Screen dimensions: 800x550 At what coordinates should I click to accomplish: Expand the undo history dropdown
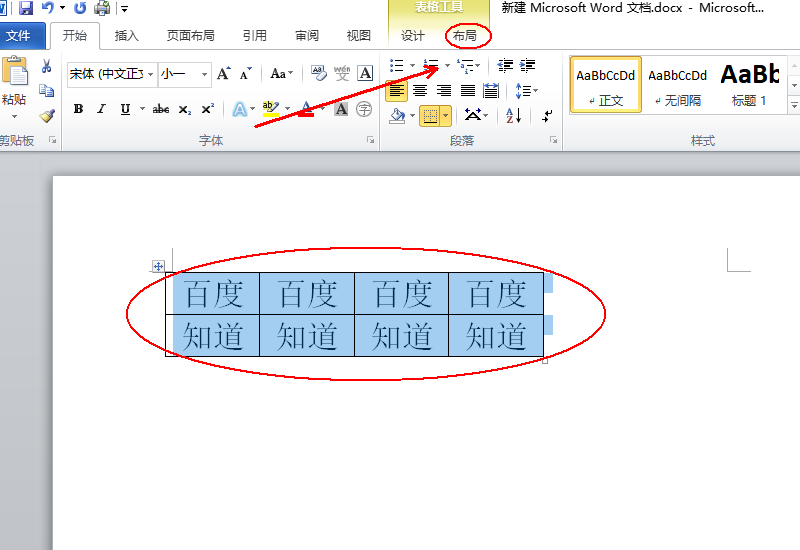click(x=62, y=8)
